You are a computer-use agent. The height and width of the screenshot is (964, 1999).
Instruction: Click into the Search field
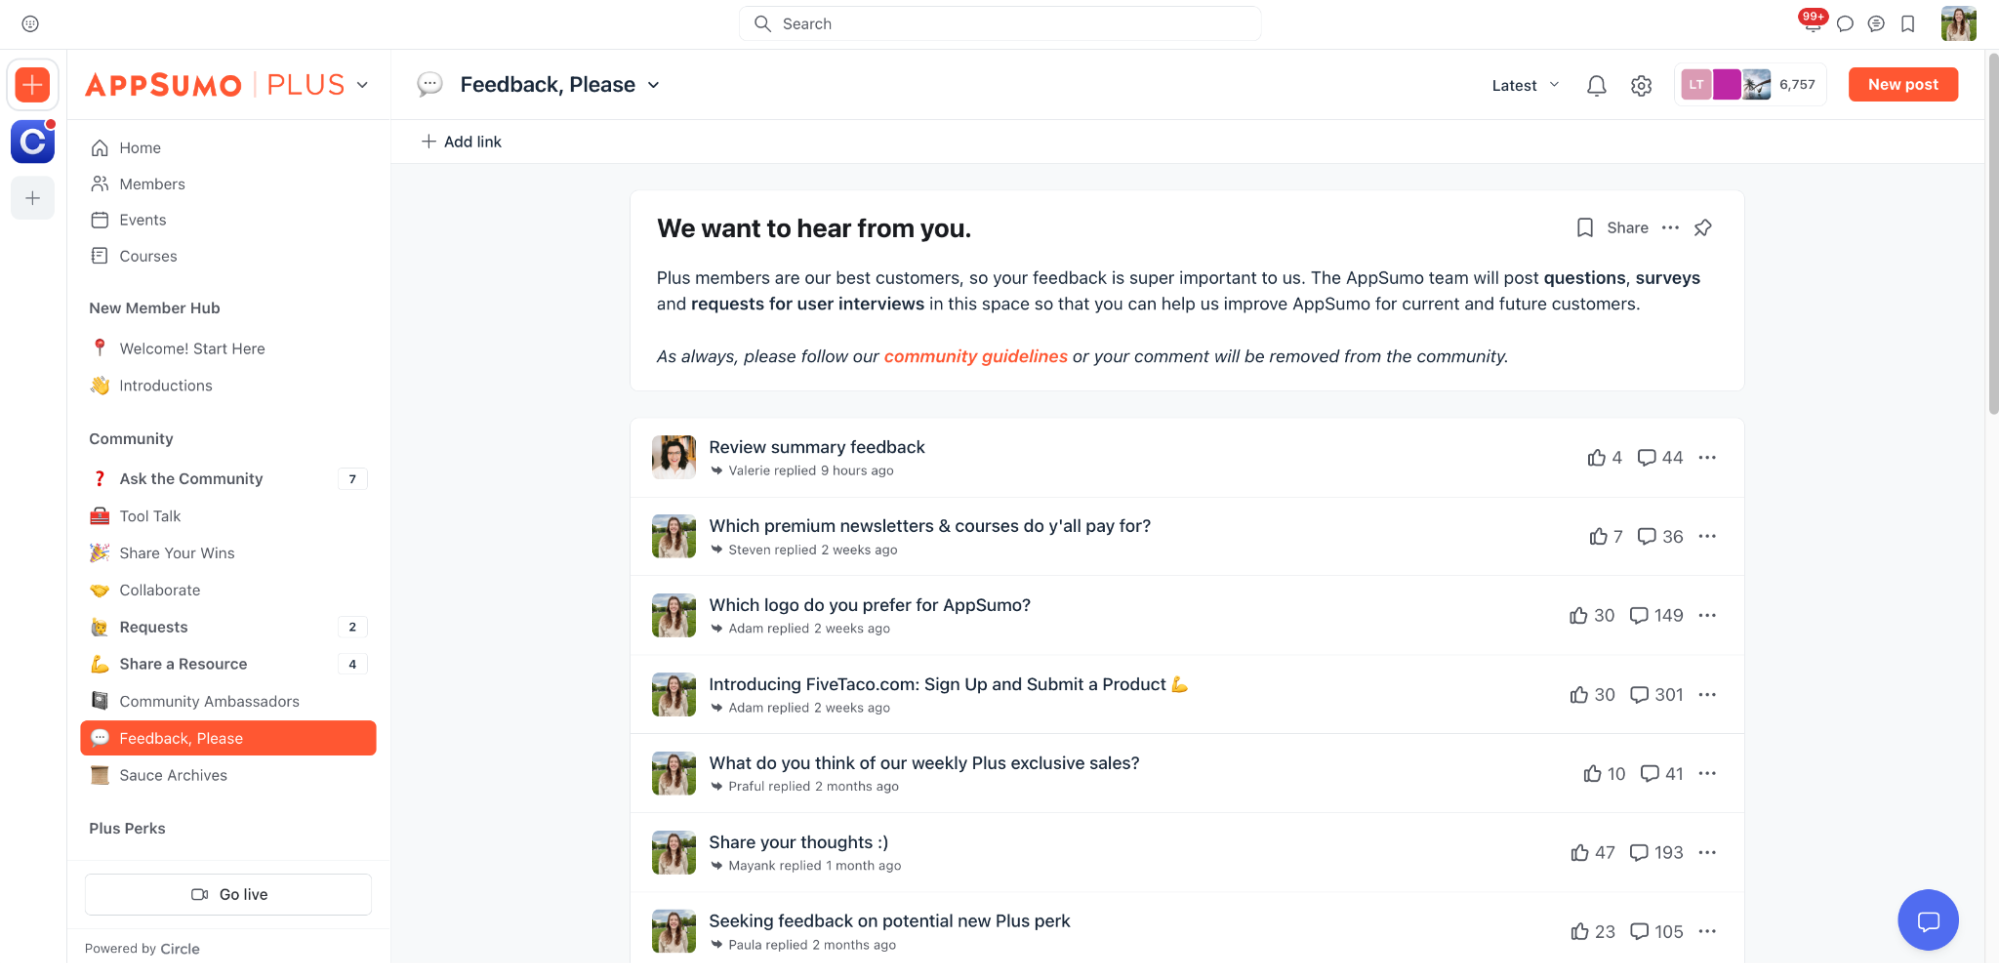tap(1000, 24)
